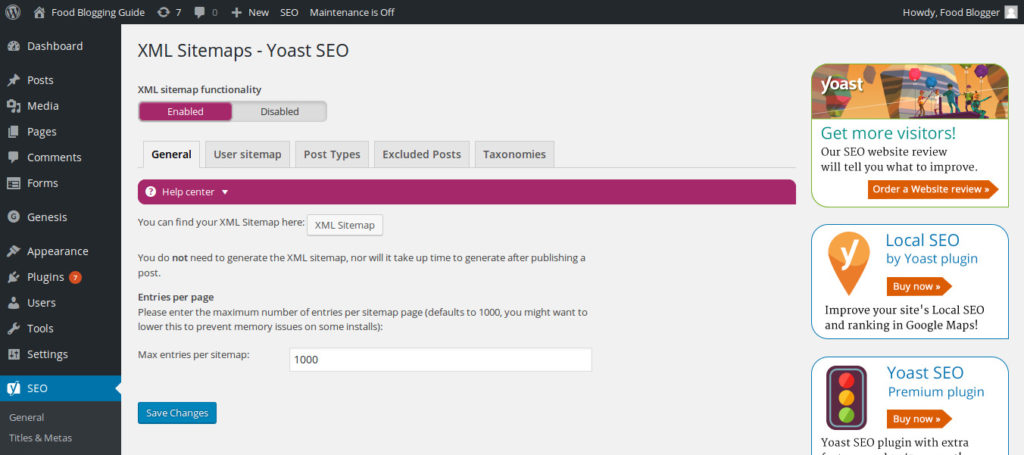Viewport: 1024px width, 455px height.
Task: Click the Users person icon
Action: tap(13, 303)
